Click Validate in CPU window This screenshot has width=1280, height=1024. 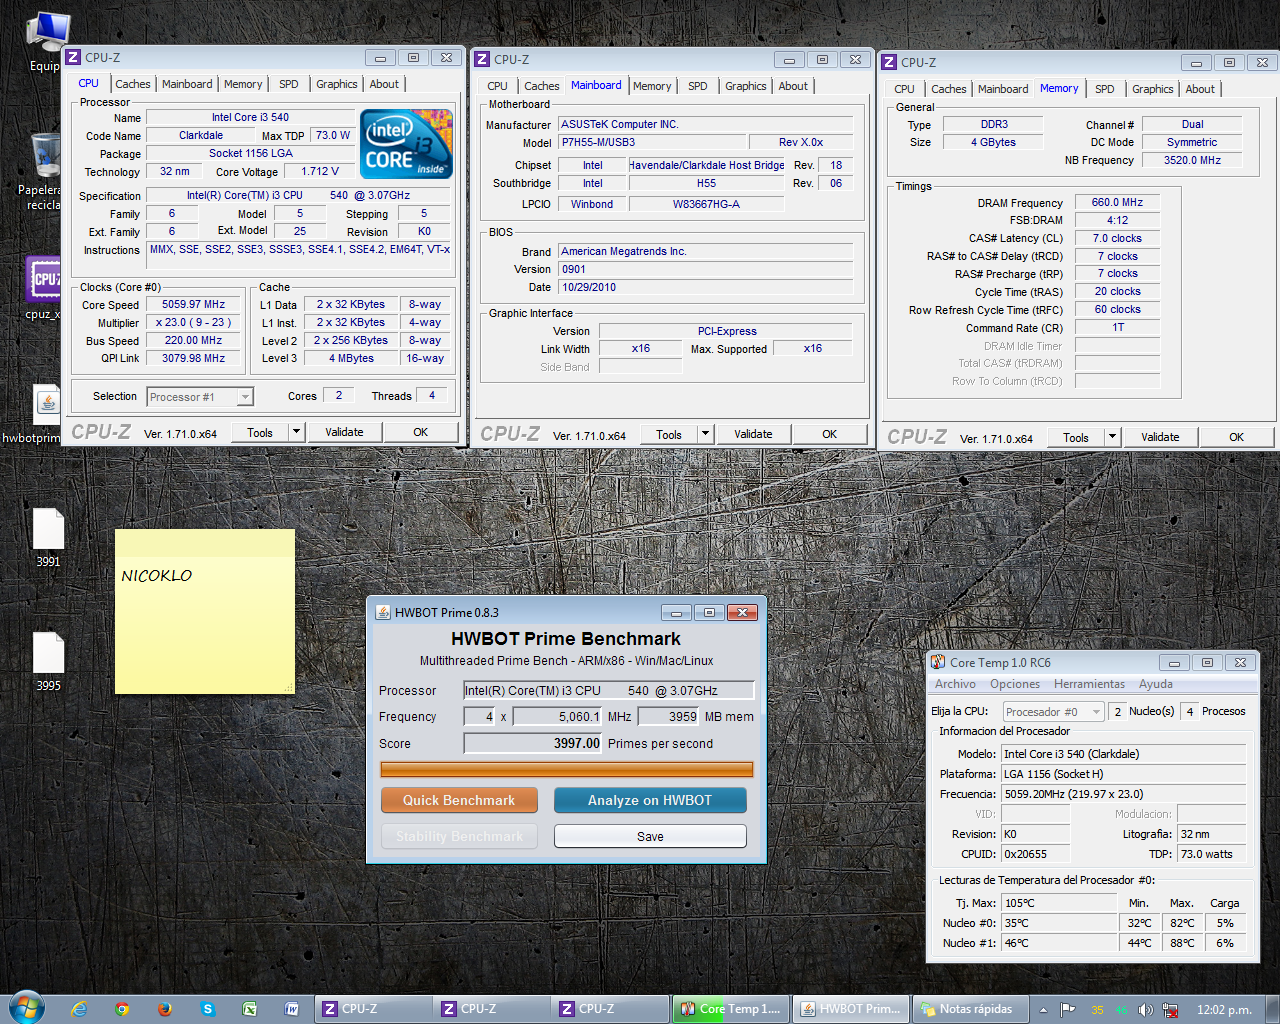point(344,432)
